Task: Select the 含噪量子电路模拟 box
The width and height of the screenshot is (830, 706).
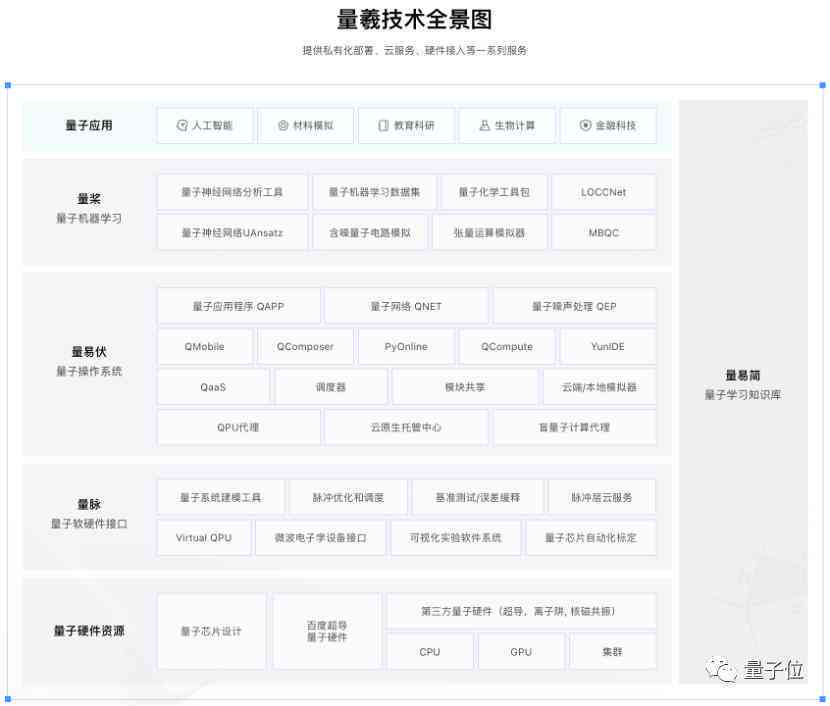Action: [x=369, y=232]
